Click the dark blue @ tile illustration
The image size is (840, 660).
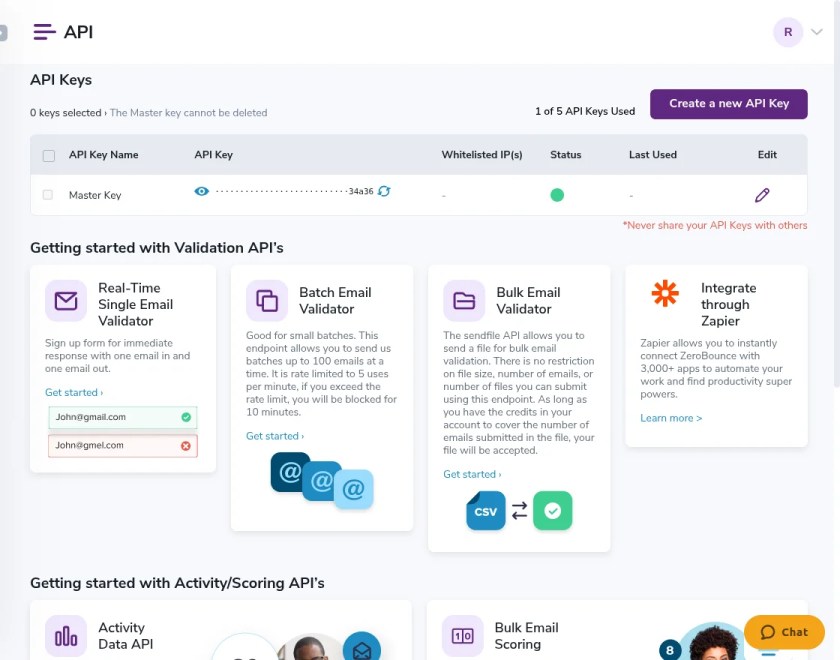[x=289, y=471]
